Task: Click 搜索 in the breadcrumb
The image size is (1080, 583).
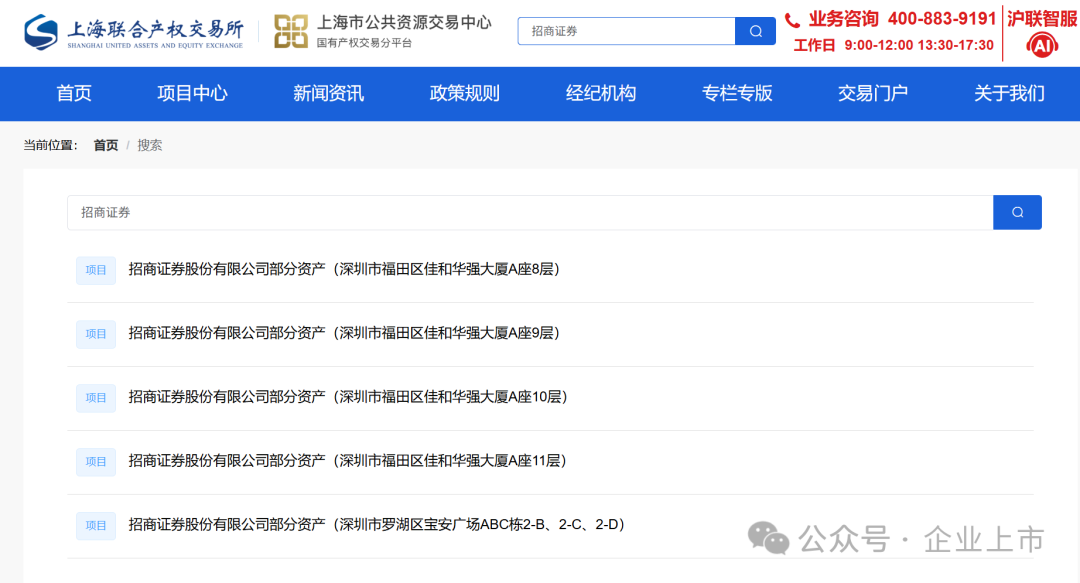Action: click(149, 145)
